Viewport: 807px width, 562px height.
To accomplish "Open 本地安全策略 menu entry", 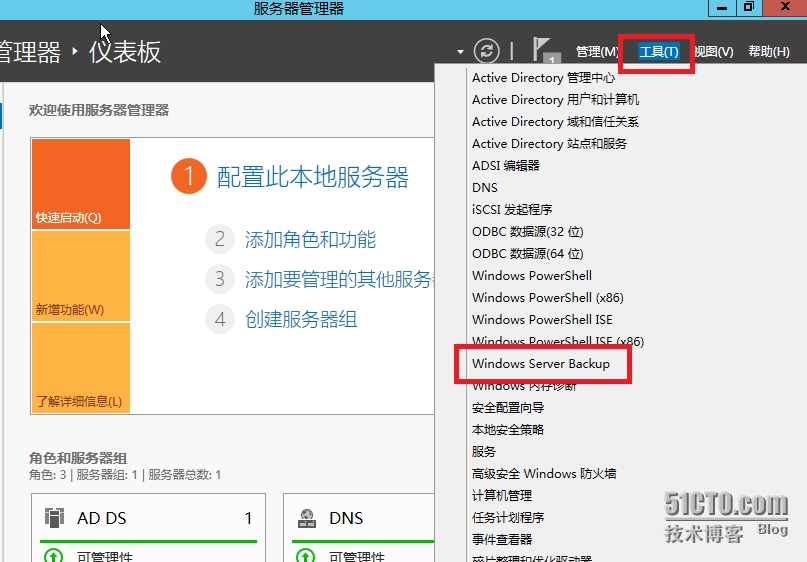I will [x=508, y=430].
